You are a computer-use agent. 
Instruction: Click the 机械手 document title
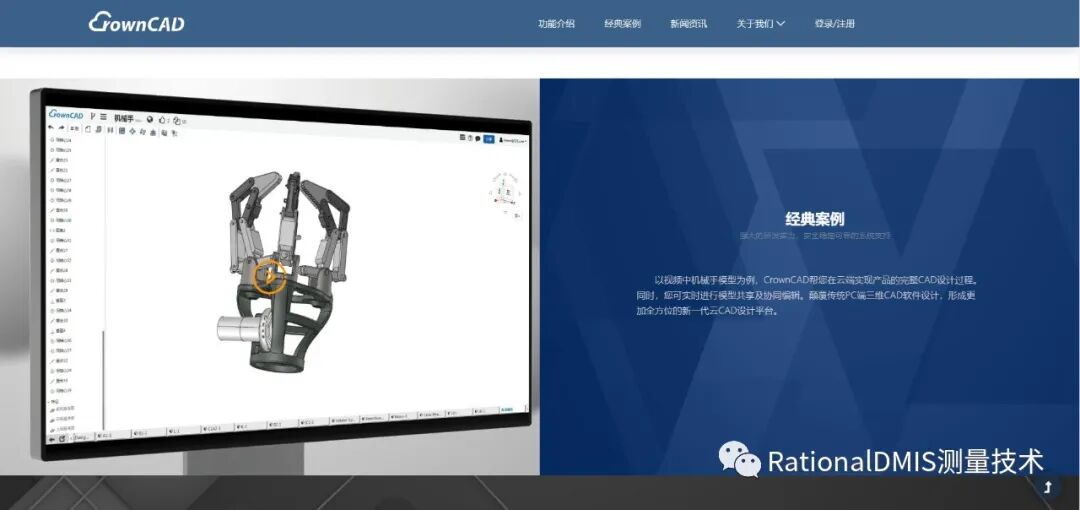(x=124, y=119)
